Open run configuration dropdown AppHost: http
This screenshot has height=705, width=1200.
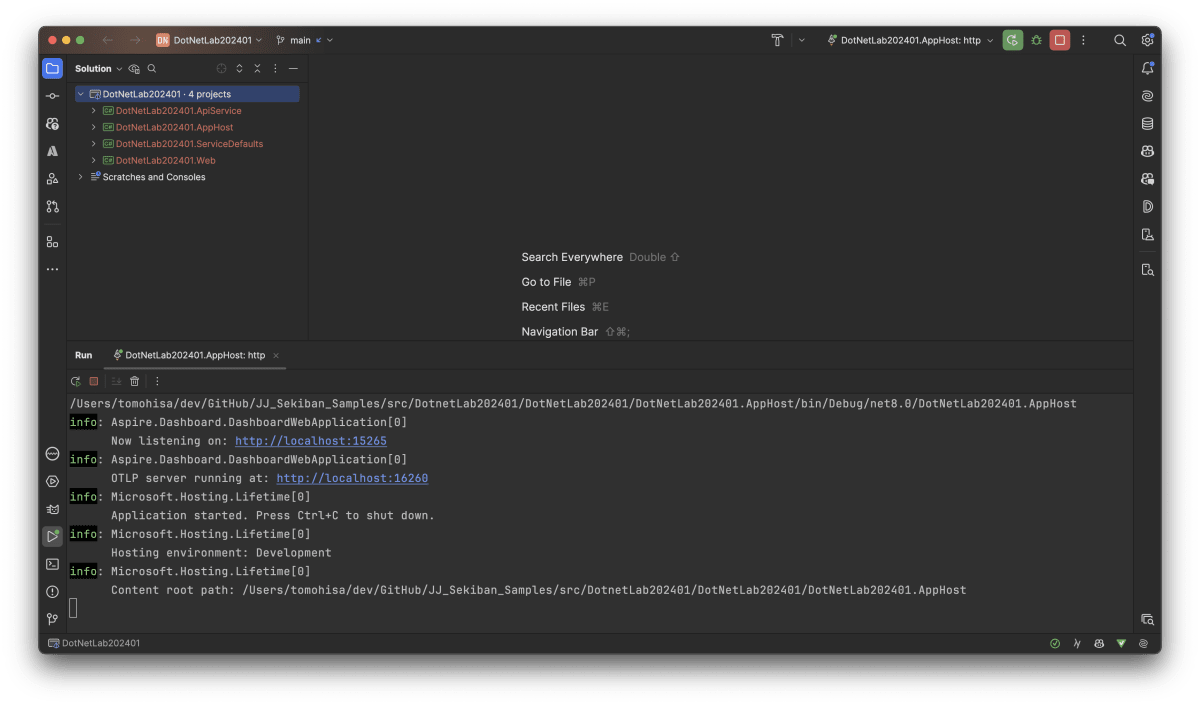tap(910, 40)
